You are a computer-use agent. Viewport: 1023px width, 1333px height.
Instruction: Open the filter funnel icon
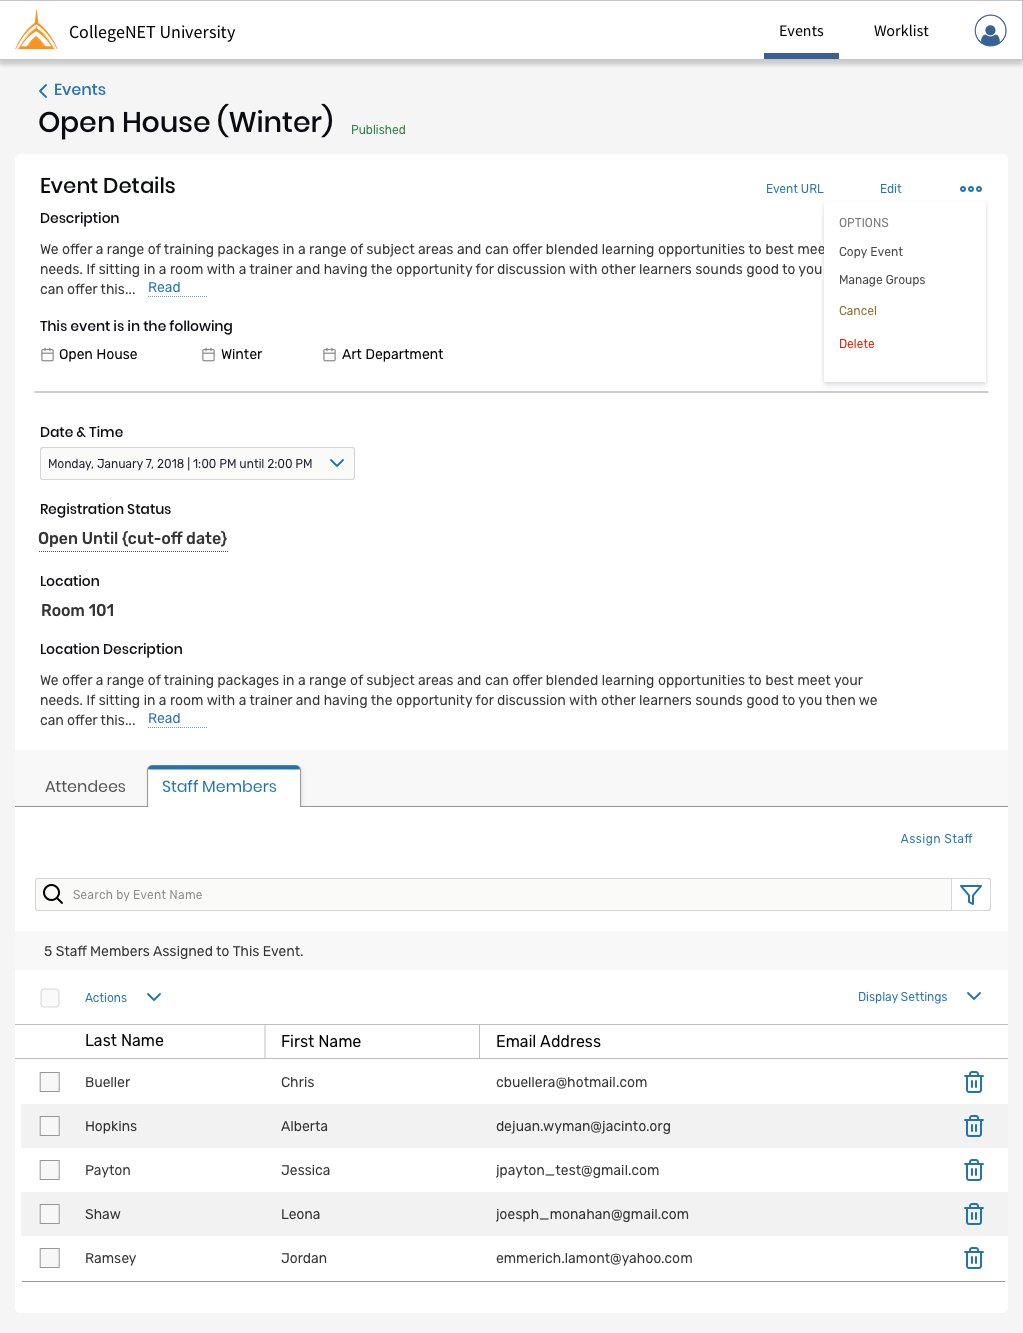[971, 894]
